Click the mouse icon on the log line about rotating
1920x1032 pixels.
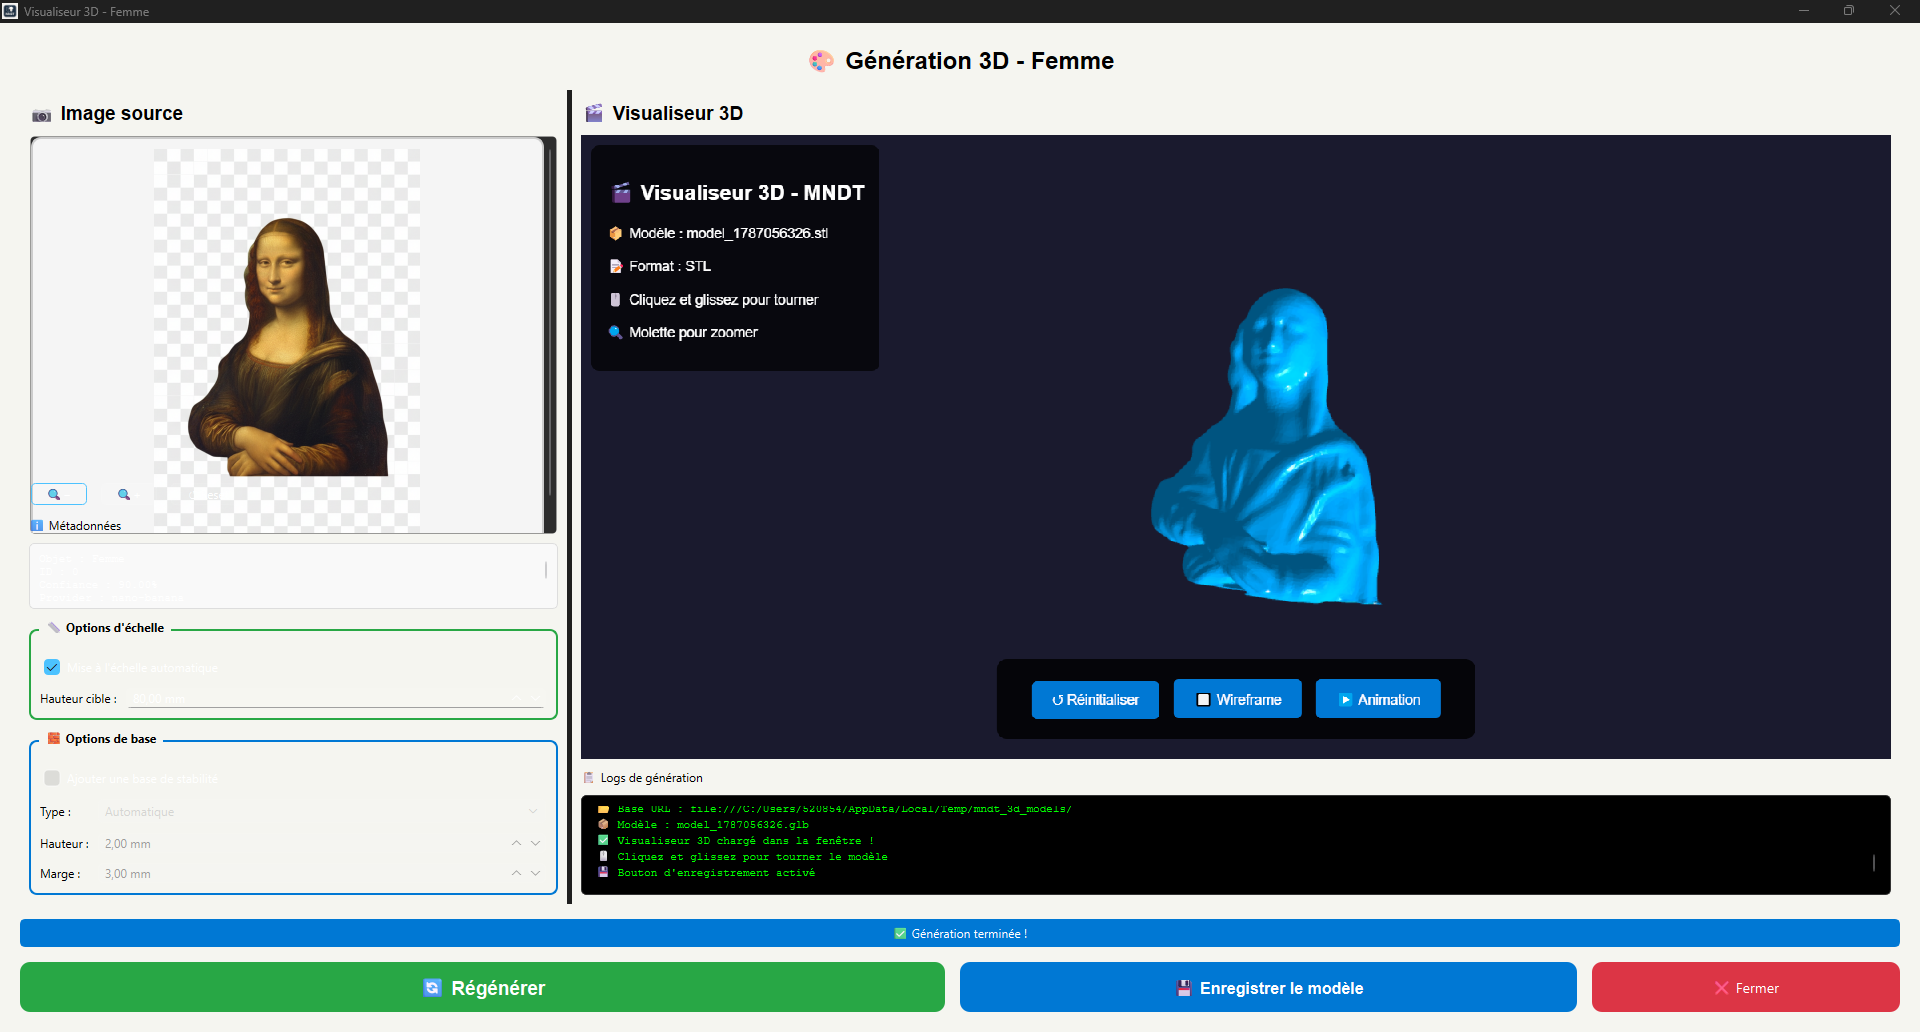pyautogui.click(x=603, y=857)
